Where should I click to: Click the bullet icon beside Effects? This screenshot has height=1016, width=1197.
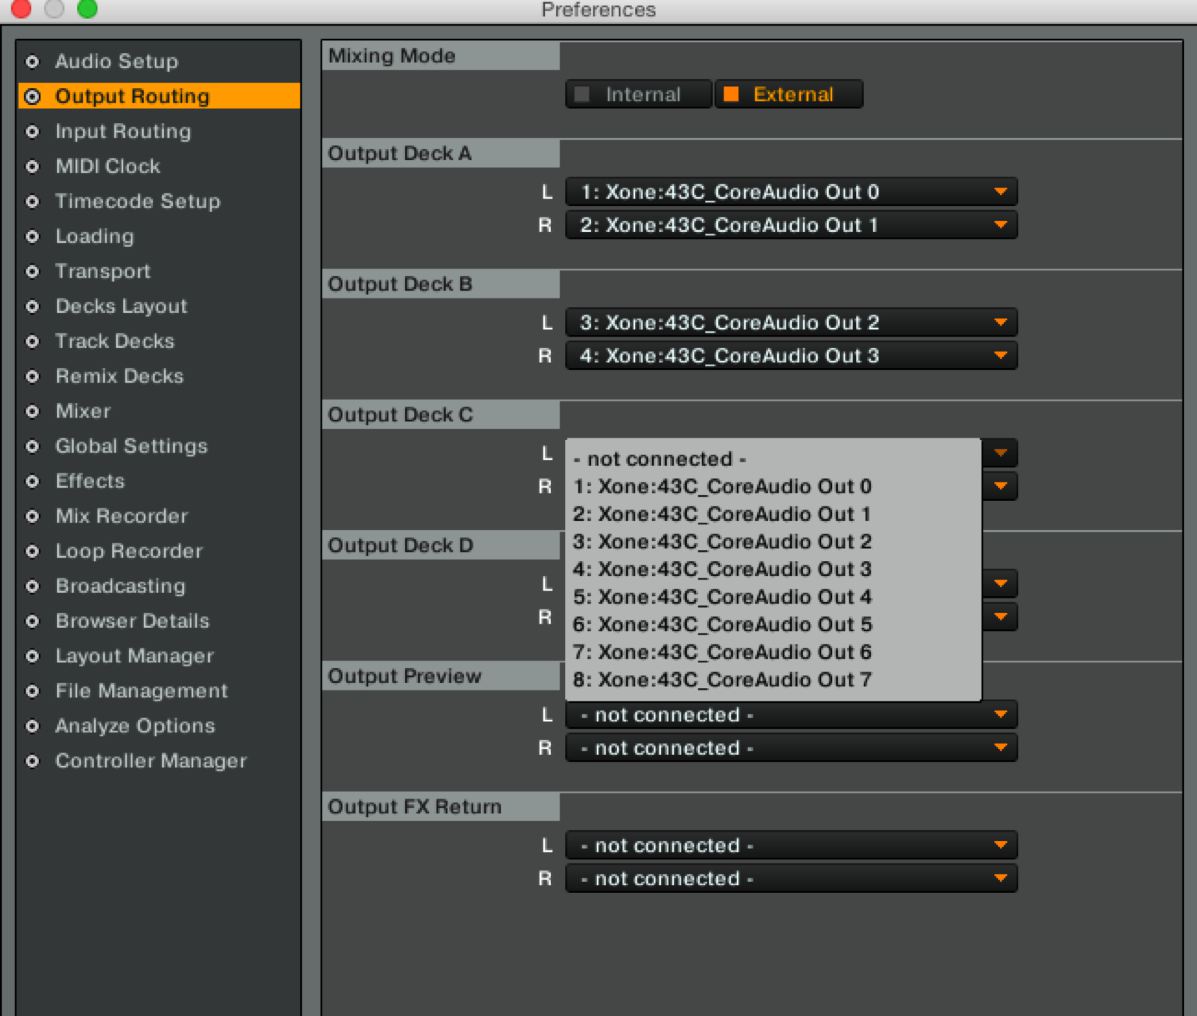[x=32, y=482]
